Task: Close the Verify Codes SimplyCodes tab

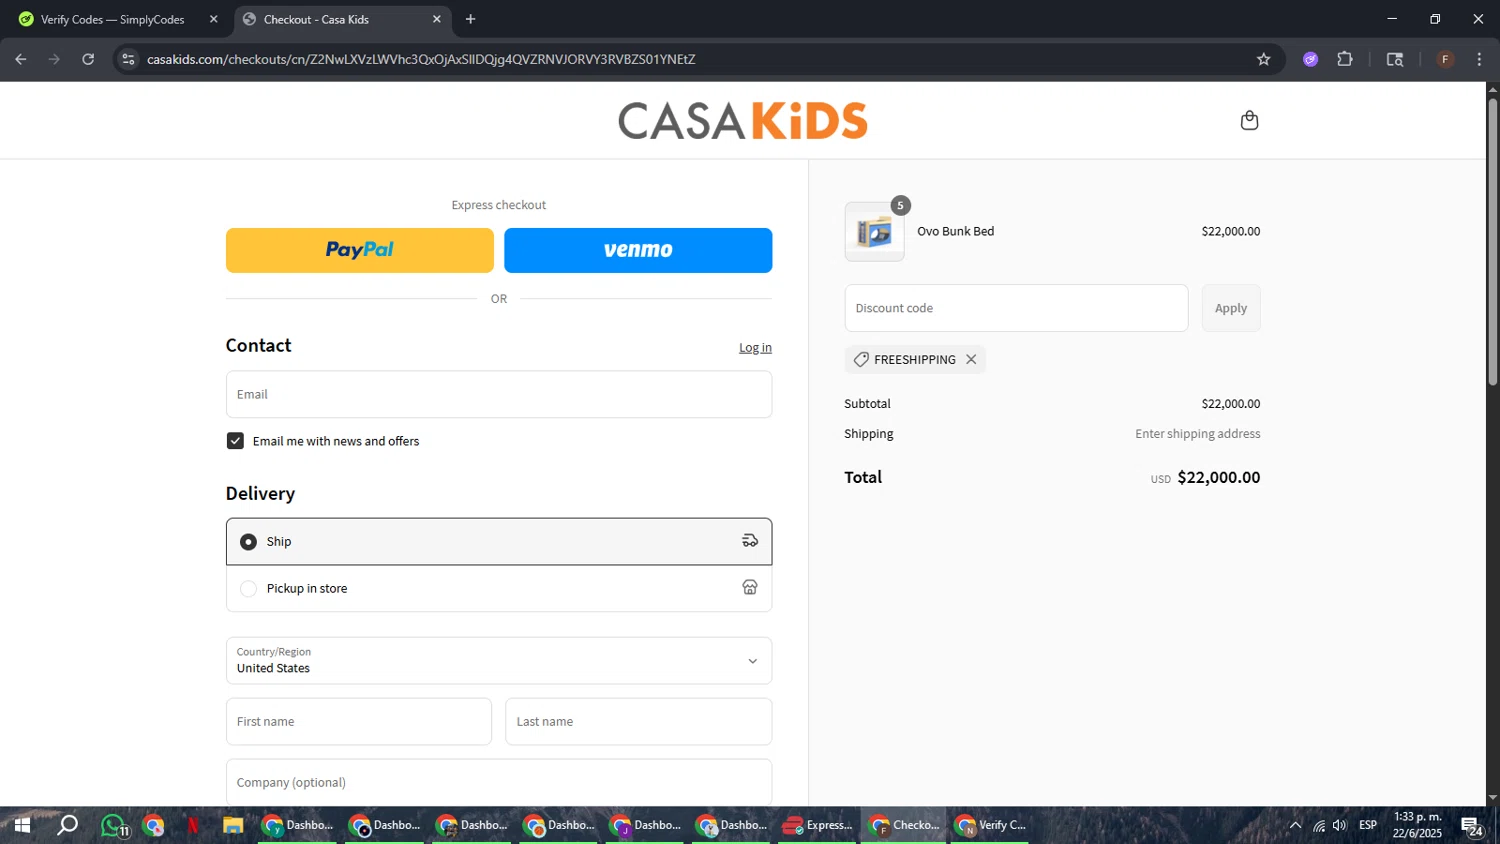Action: tap(213, 19)
